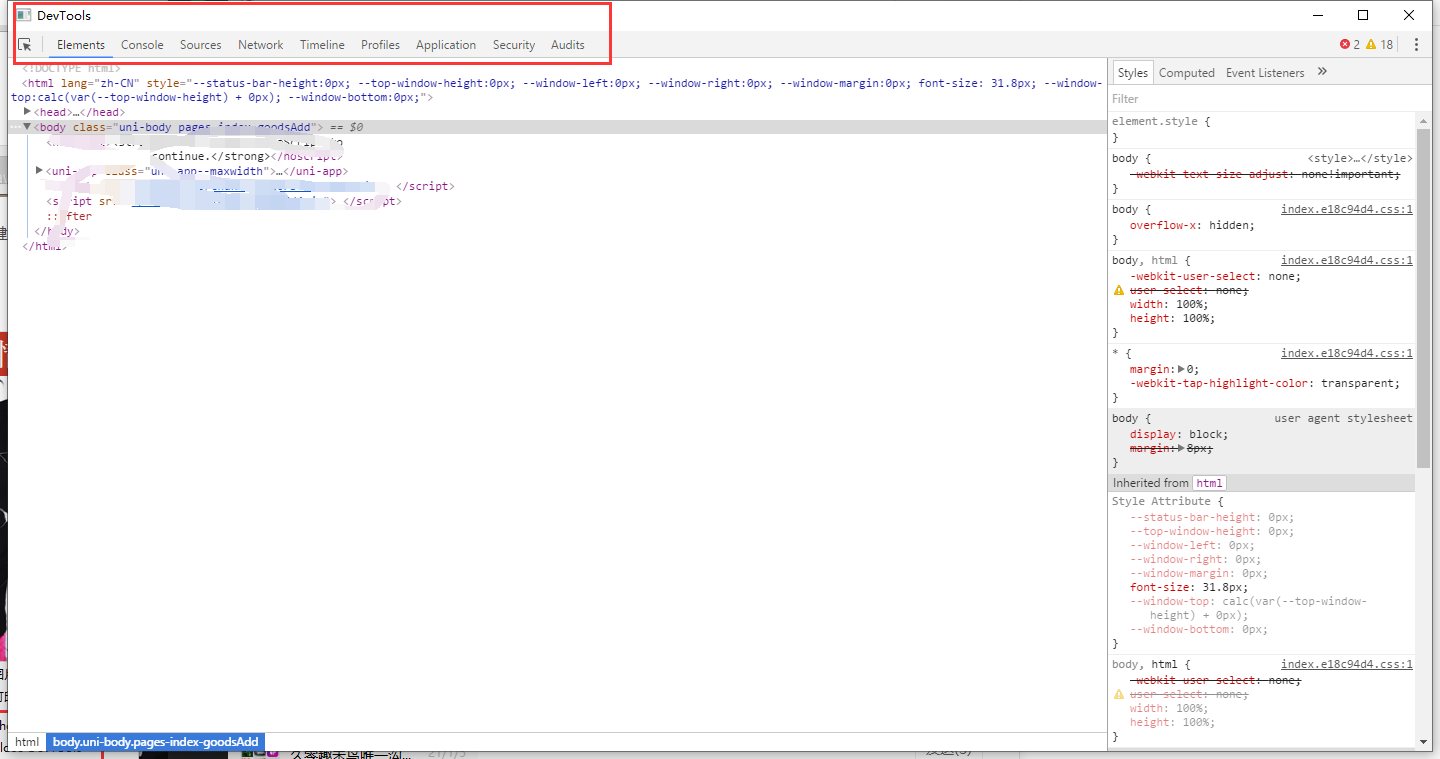This screenshot has width=1440, height=759.
Task: Maximize the DevTools window
Action: 1362,15
